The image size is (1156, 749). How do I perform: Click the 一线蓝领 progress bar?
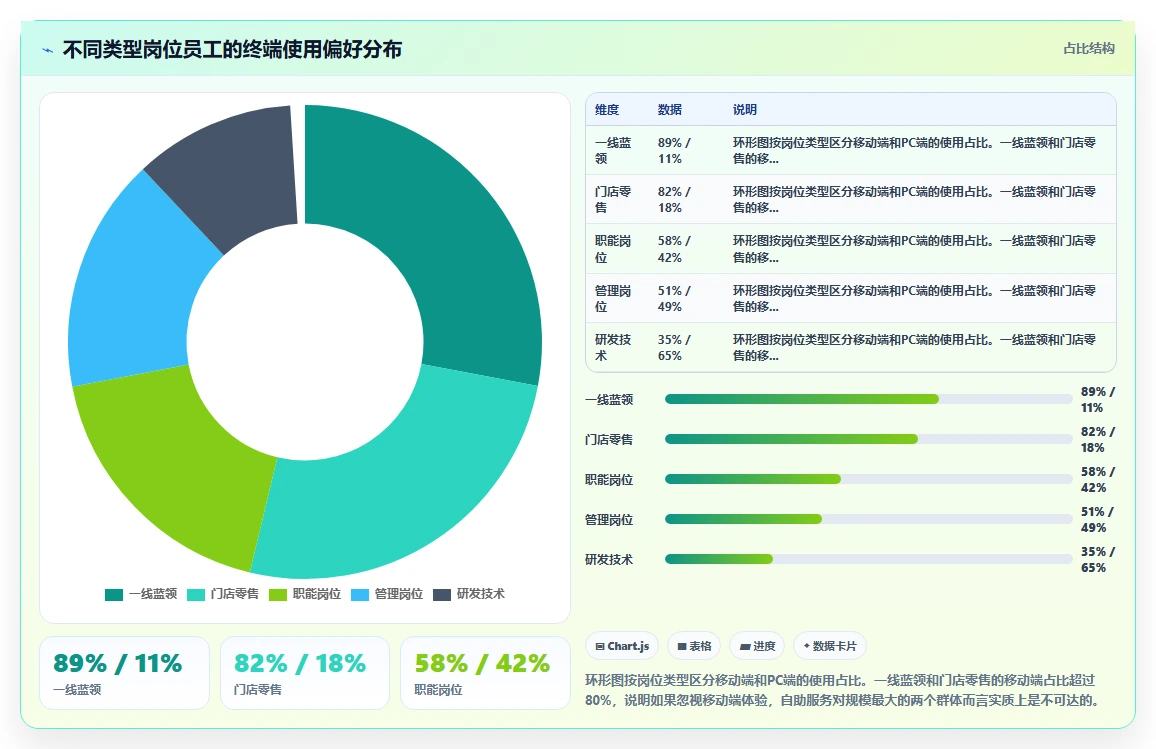tap(868, 399)
